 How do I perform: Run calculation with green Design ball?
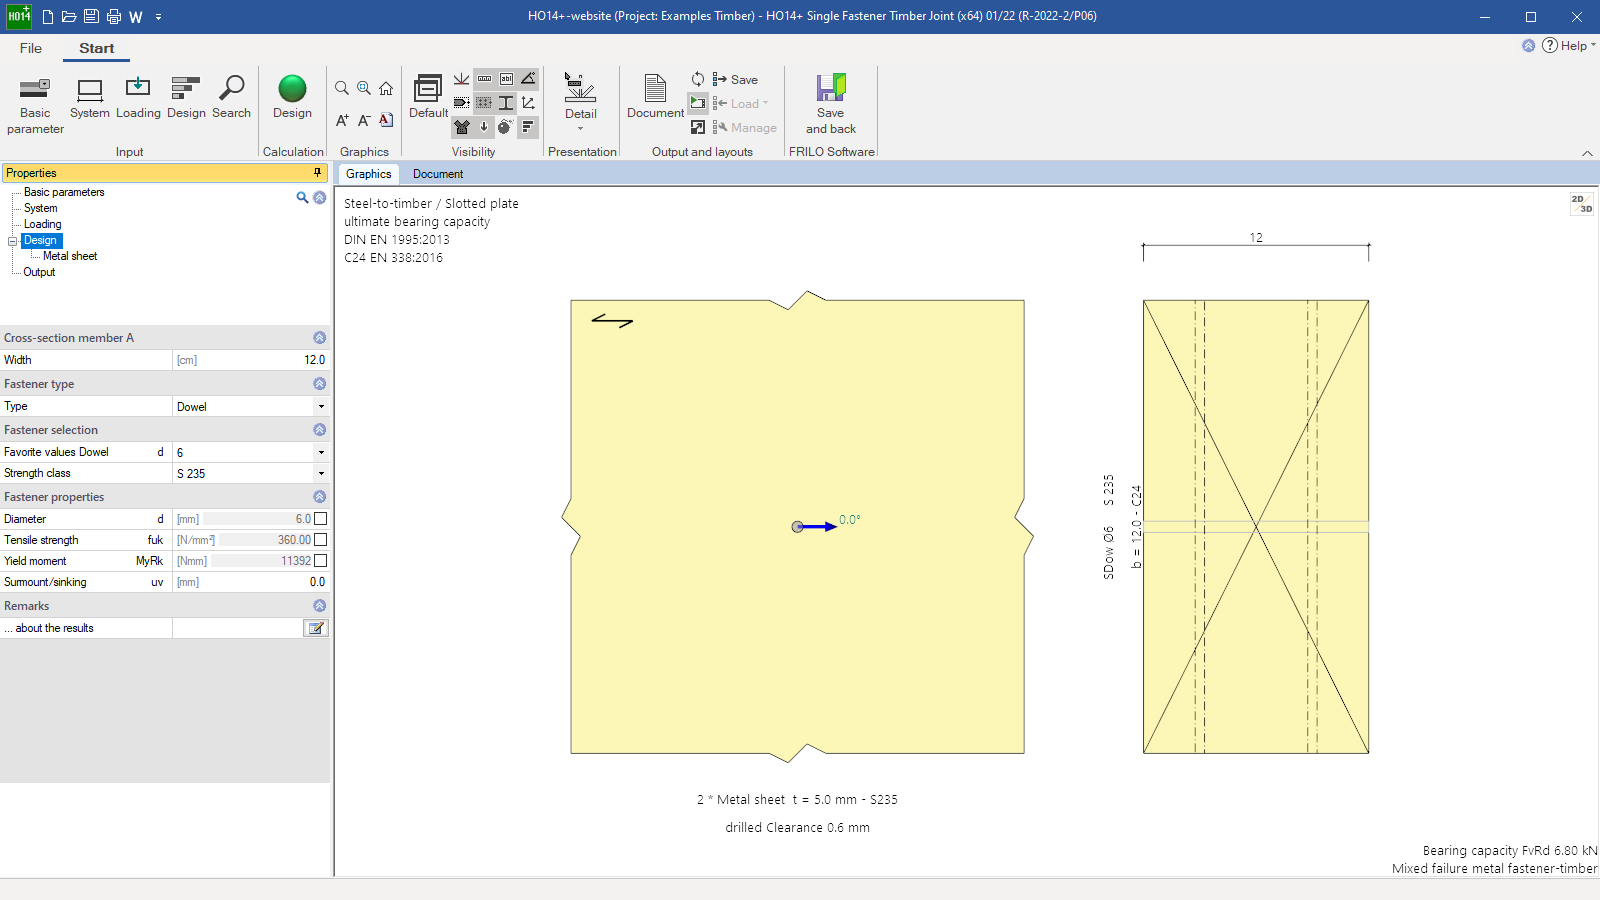292,98
